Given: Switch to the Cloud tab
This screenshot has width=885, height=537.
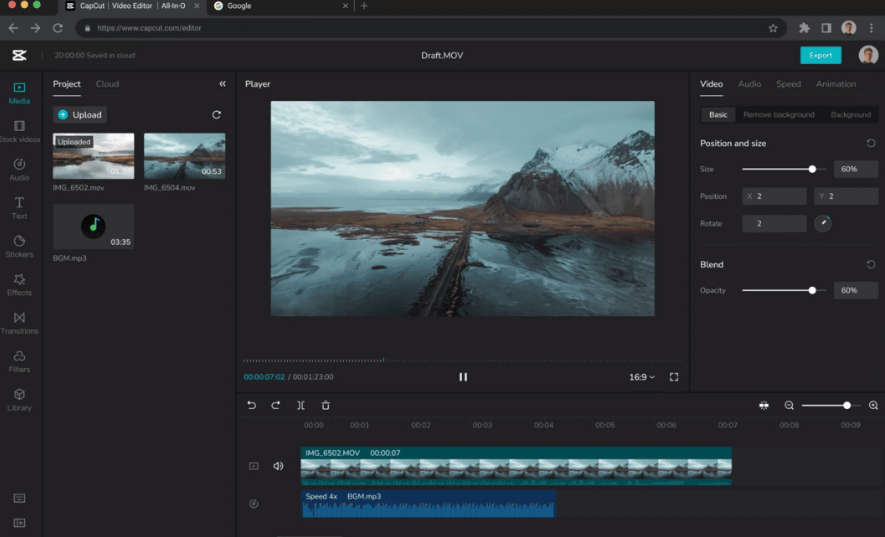Looking at the screenshot, I should (x=107, y=84).
